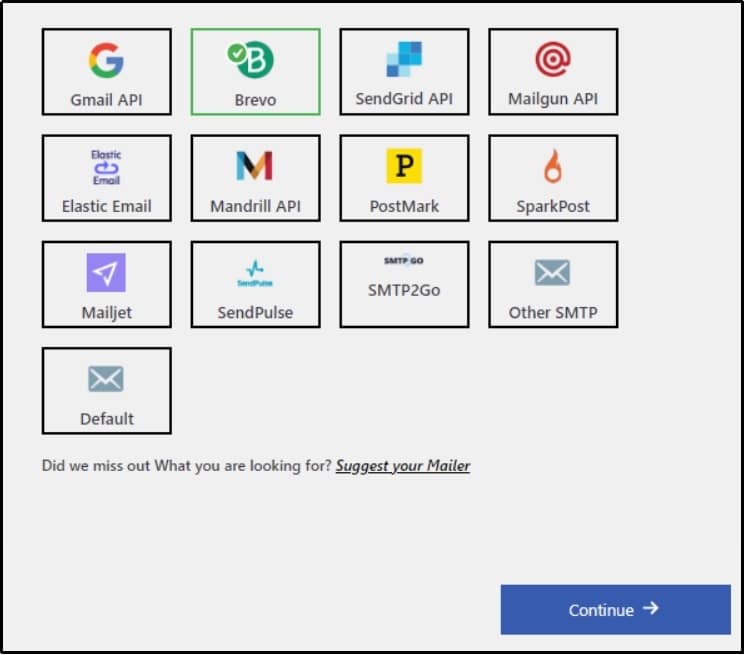The width and height of the screenshot is (745, 655).
Task: Click the SparkPost label text
Action: (553, 207)
